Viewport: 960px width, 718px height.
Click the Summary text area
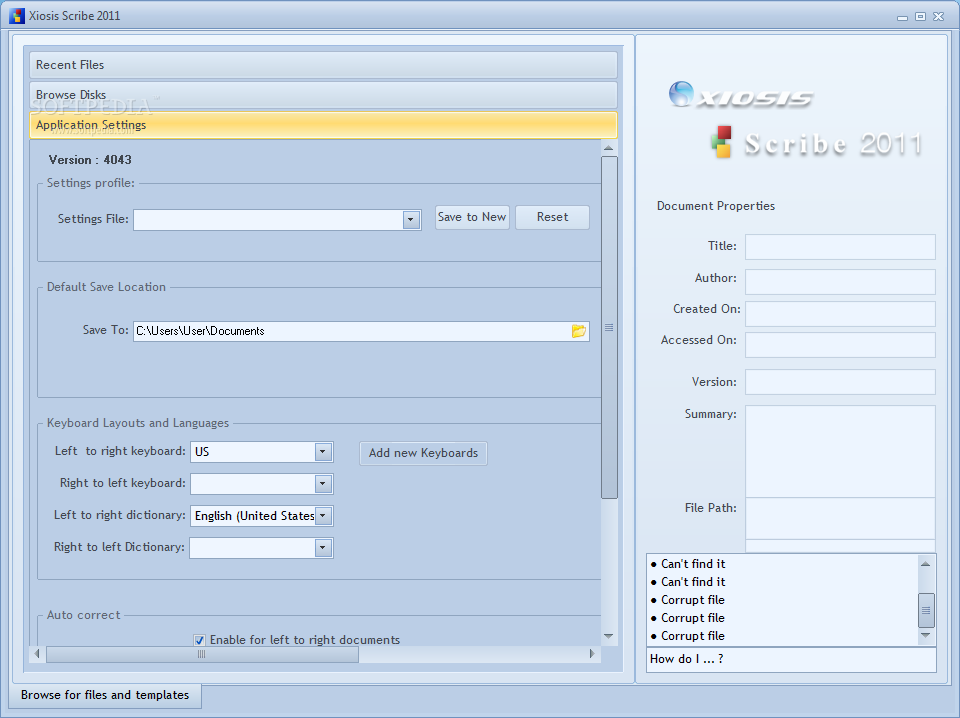point(840,451)
